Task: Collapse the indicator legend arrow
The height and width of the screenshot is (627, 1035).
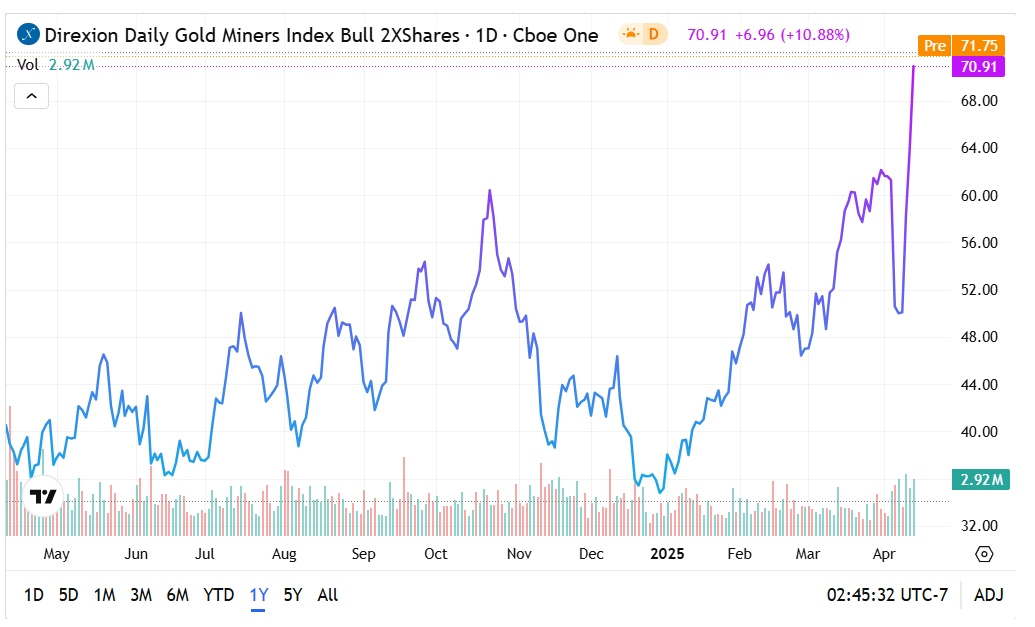Action: 31,96
